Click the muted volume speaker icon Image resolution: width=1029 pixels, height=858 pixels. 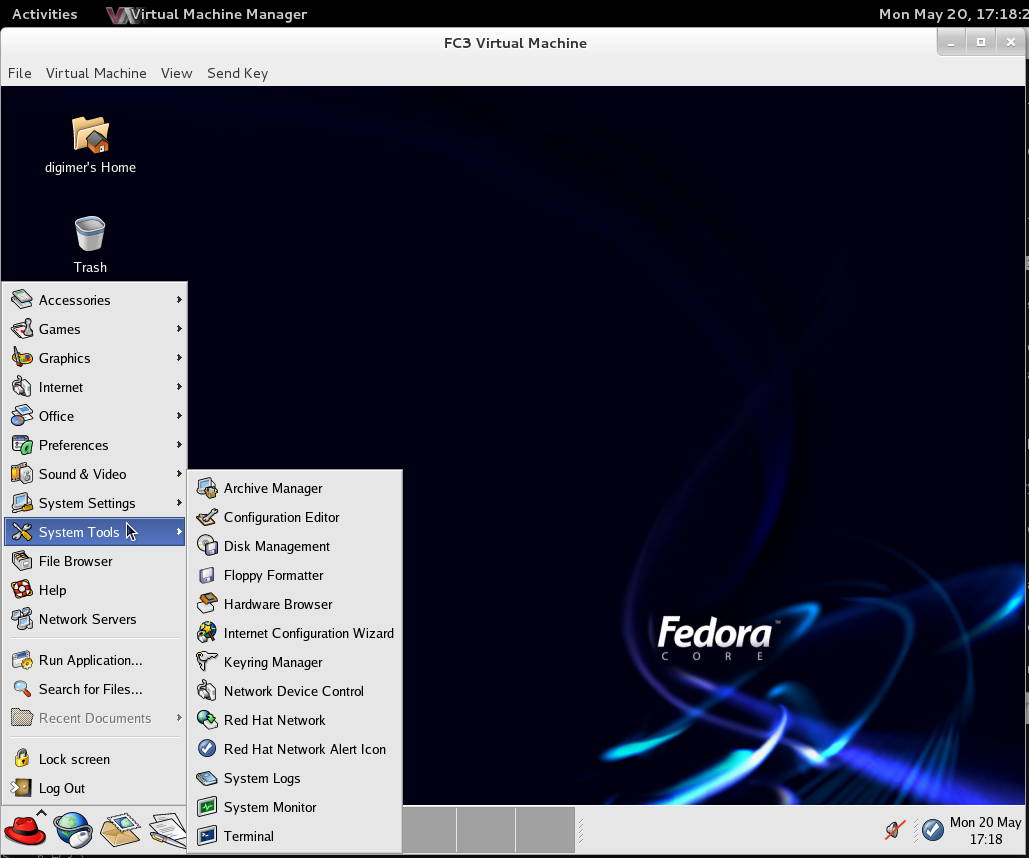pos(894,830)
